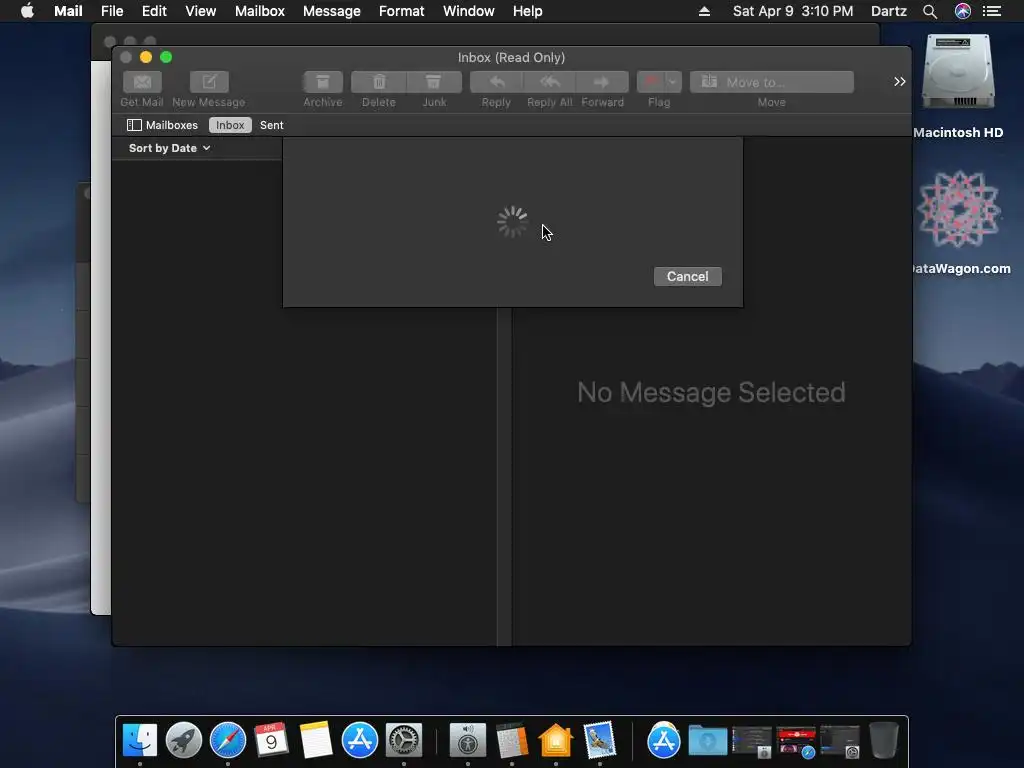Minimize the Inbox window with yellow button
The height and width of the screenshot is (768, 1024).
(146, 57)
